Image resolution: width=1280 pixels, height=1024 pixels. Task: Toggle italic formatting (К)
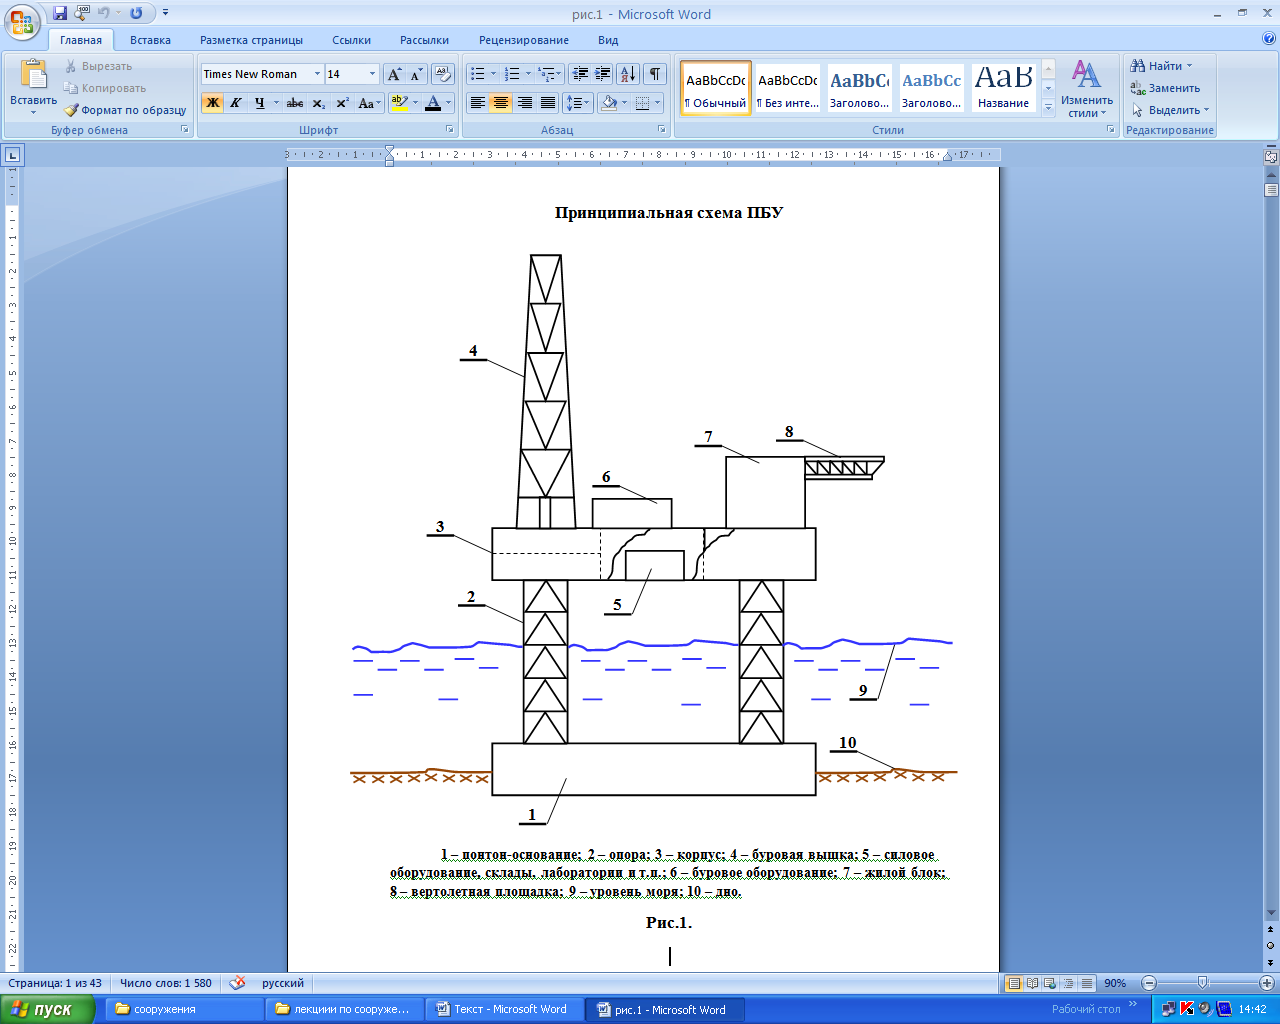236,103
